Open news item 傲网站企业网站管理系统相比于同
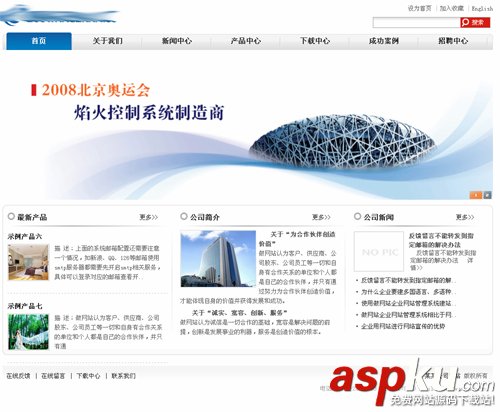The image size is (500, 412). (408, 315)
